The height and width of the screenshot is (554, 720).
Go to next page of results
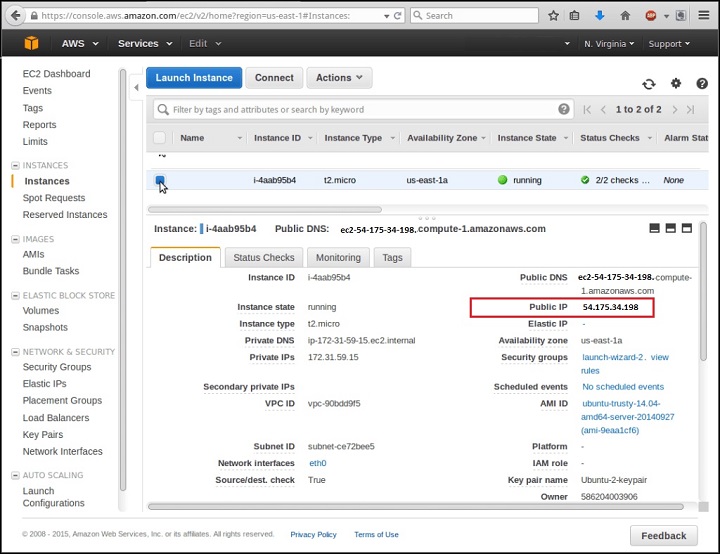tap(675, 109)
